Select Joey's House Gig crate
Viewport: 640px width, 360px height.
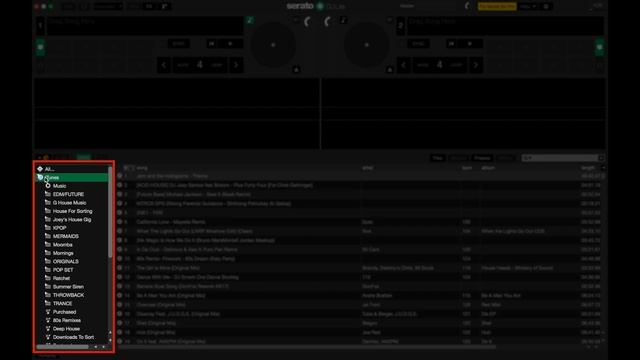coord(72,220)
